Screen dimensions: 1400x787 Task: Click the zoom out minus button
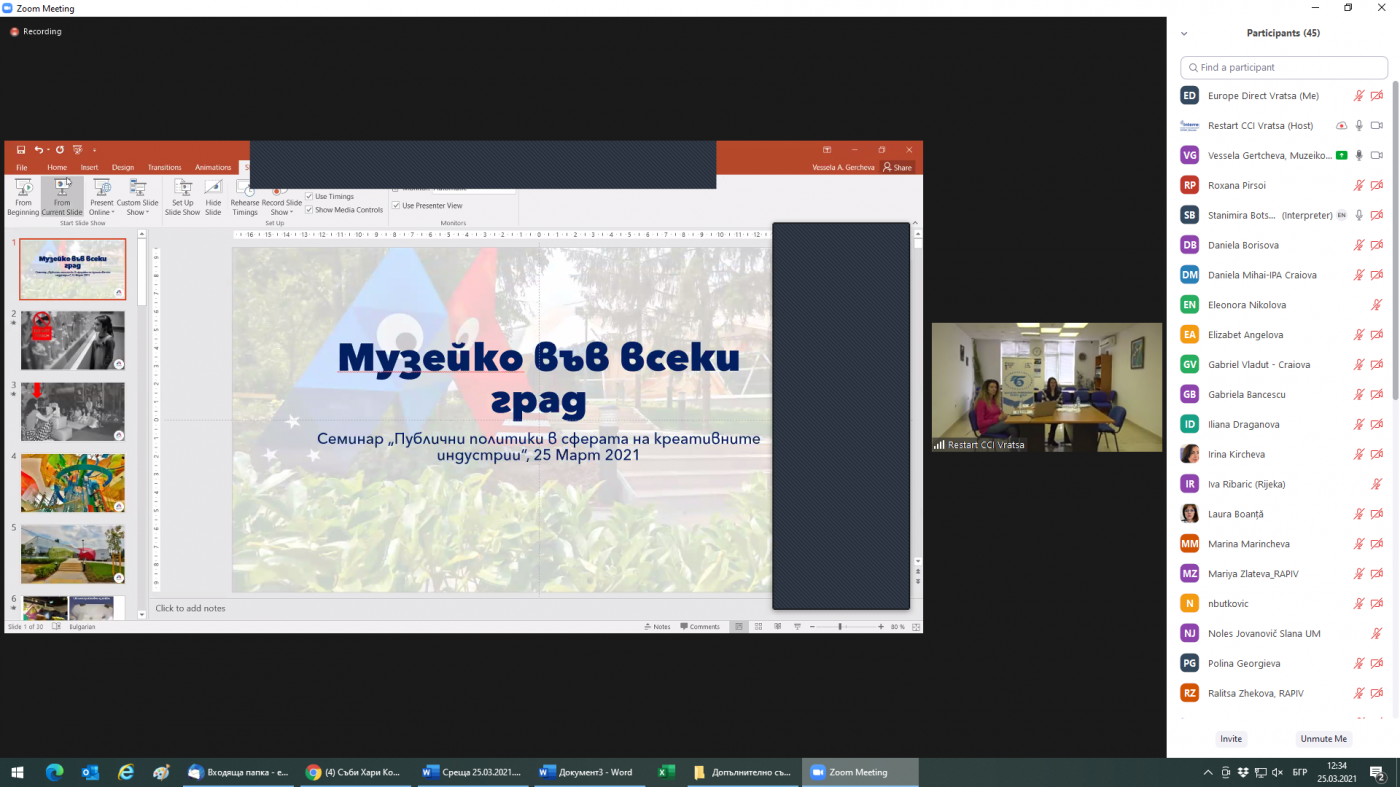(812, 627)
